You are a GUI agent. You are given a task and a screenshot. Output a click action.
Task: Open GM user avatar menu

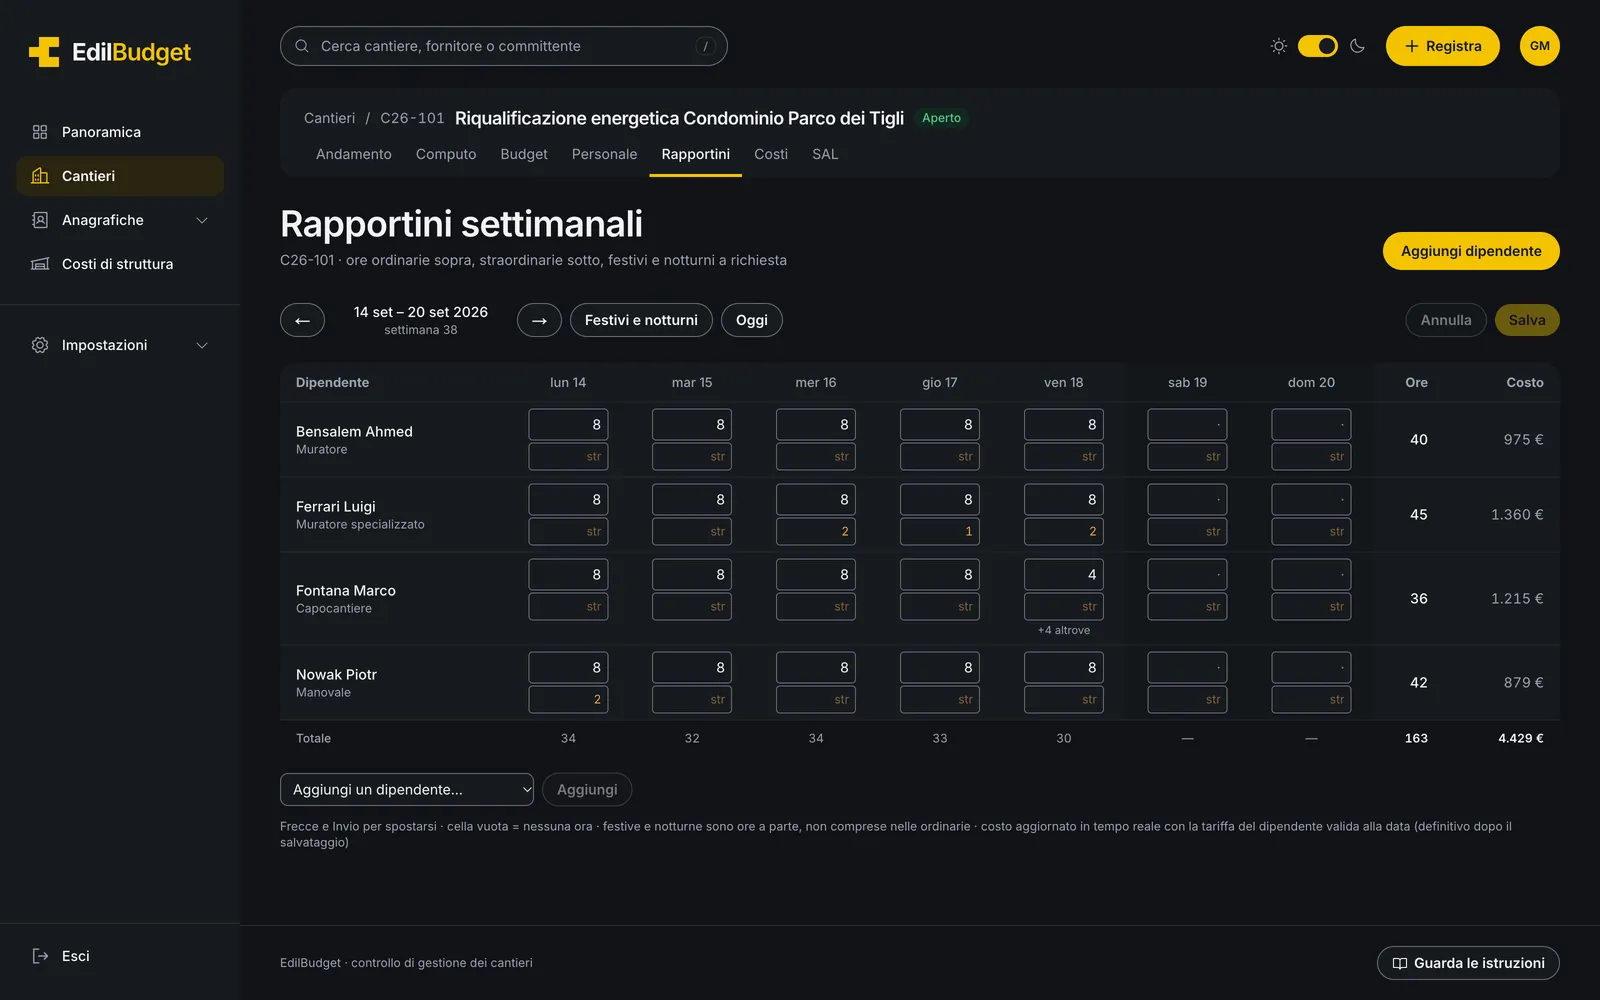pyautogui.click(x=1540, y=46)
